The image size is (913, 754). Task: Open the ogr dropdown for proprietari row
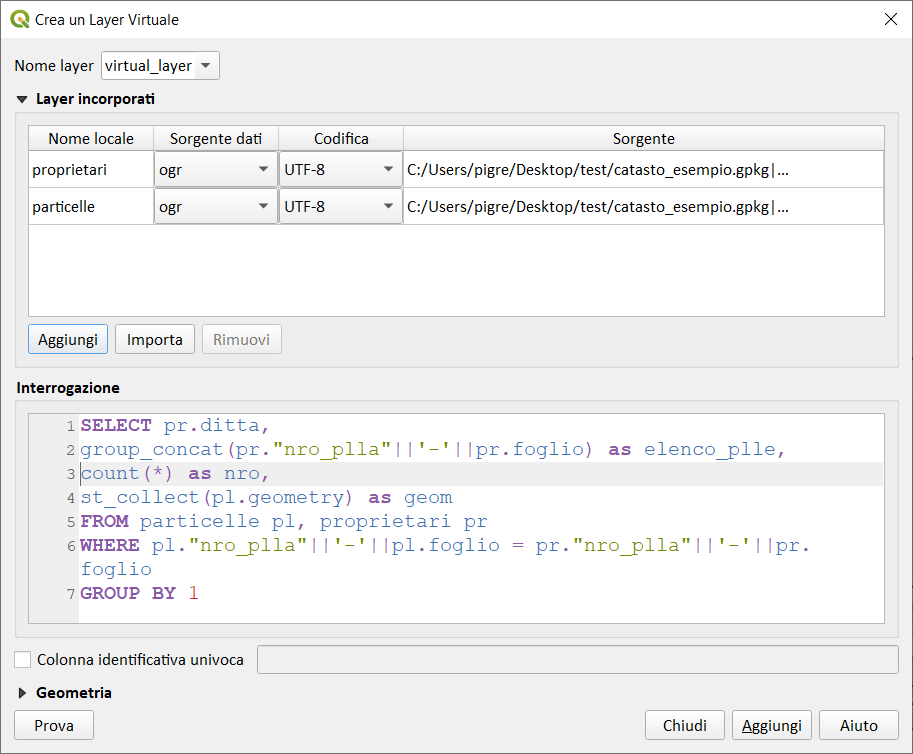click(215, 170)
